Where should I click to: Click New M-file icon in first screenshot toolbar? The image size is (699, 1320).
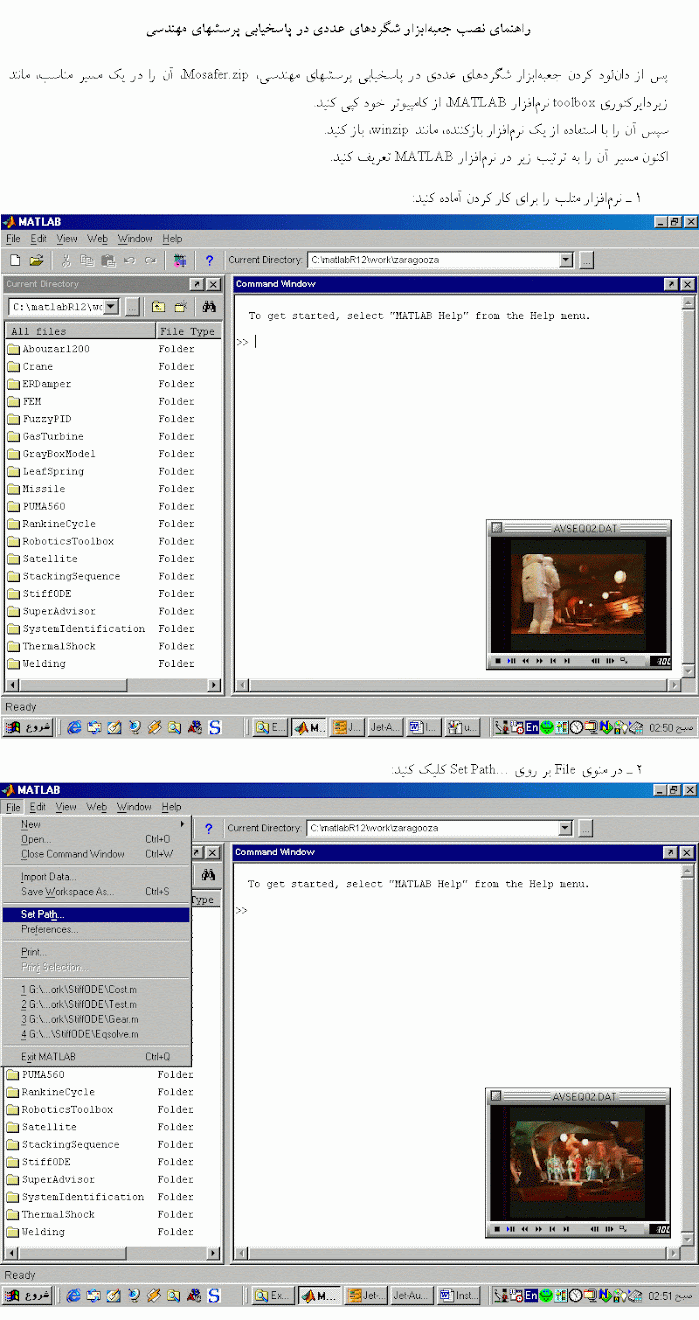coord(16,260)
